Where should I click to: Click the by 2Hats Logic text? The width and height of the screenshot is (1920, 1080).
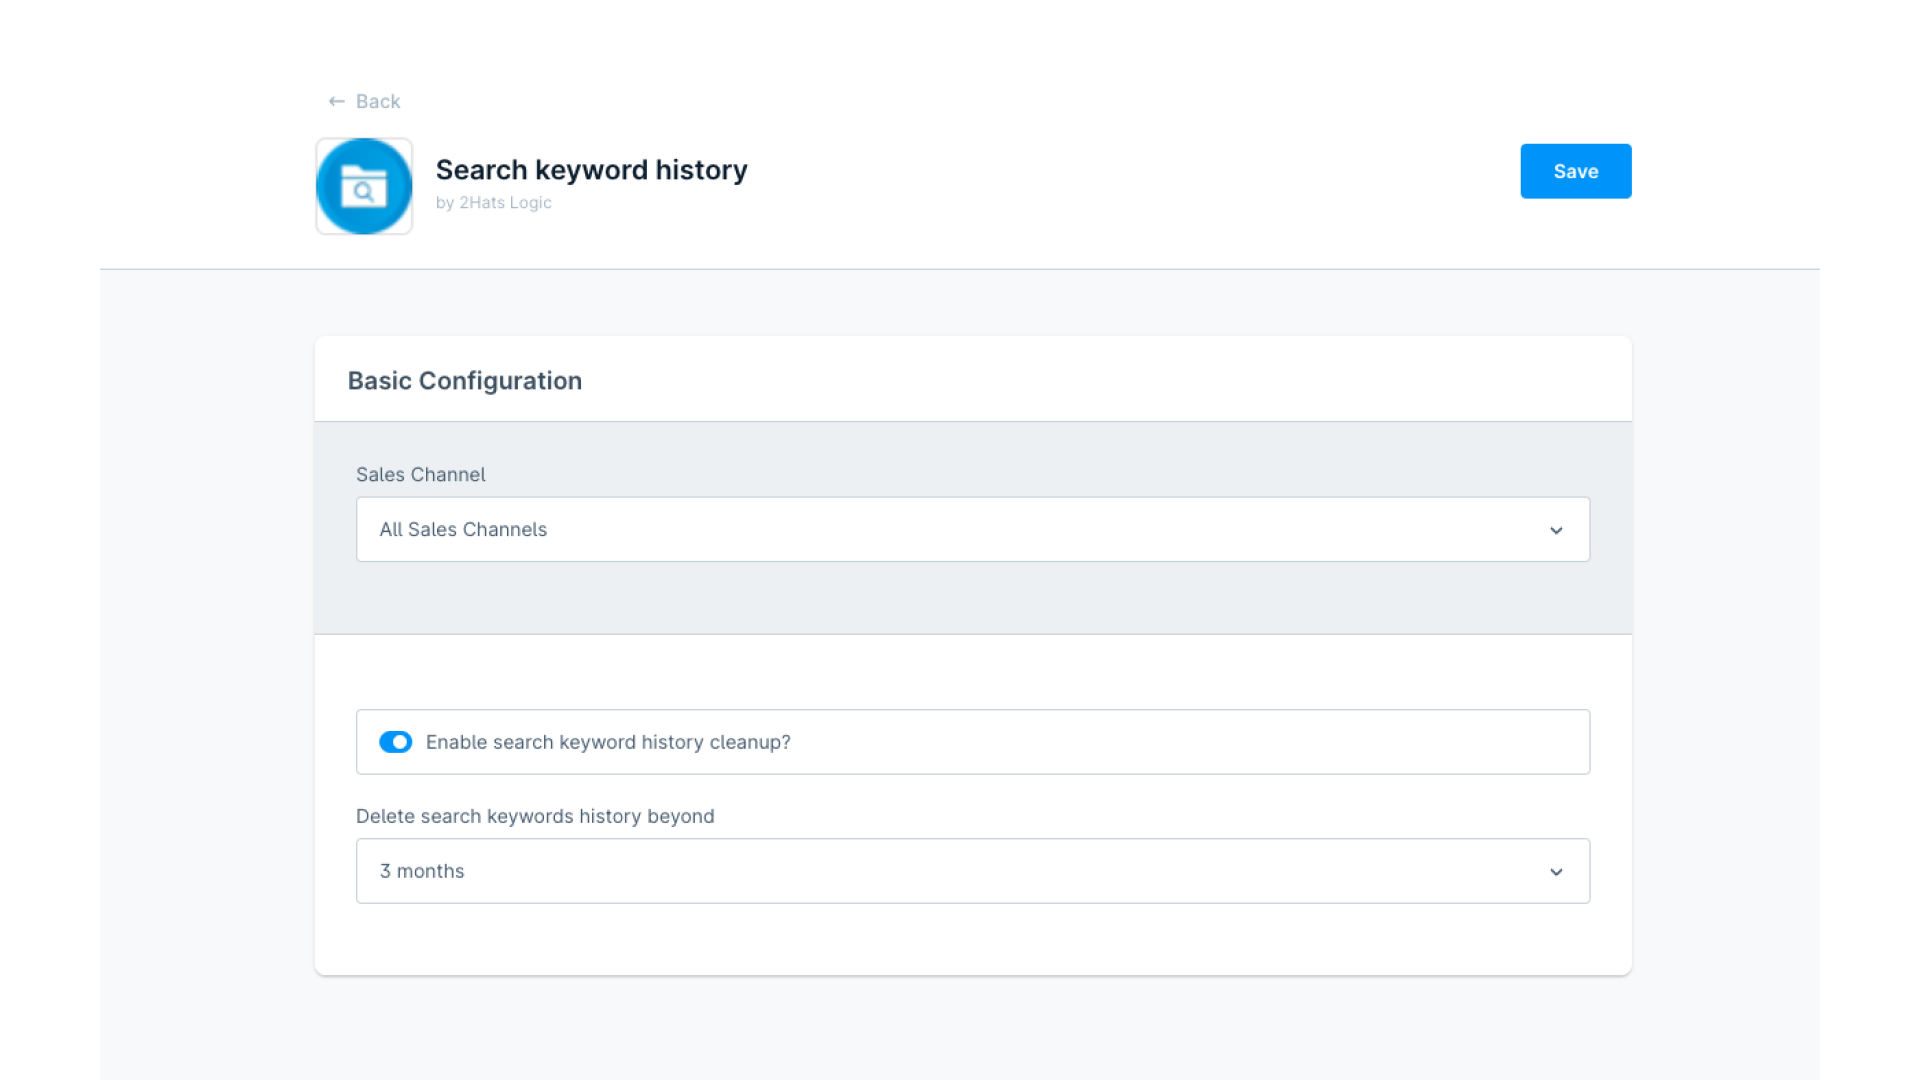click(494, 202)
